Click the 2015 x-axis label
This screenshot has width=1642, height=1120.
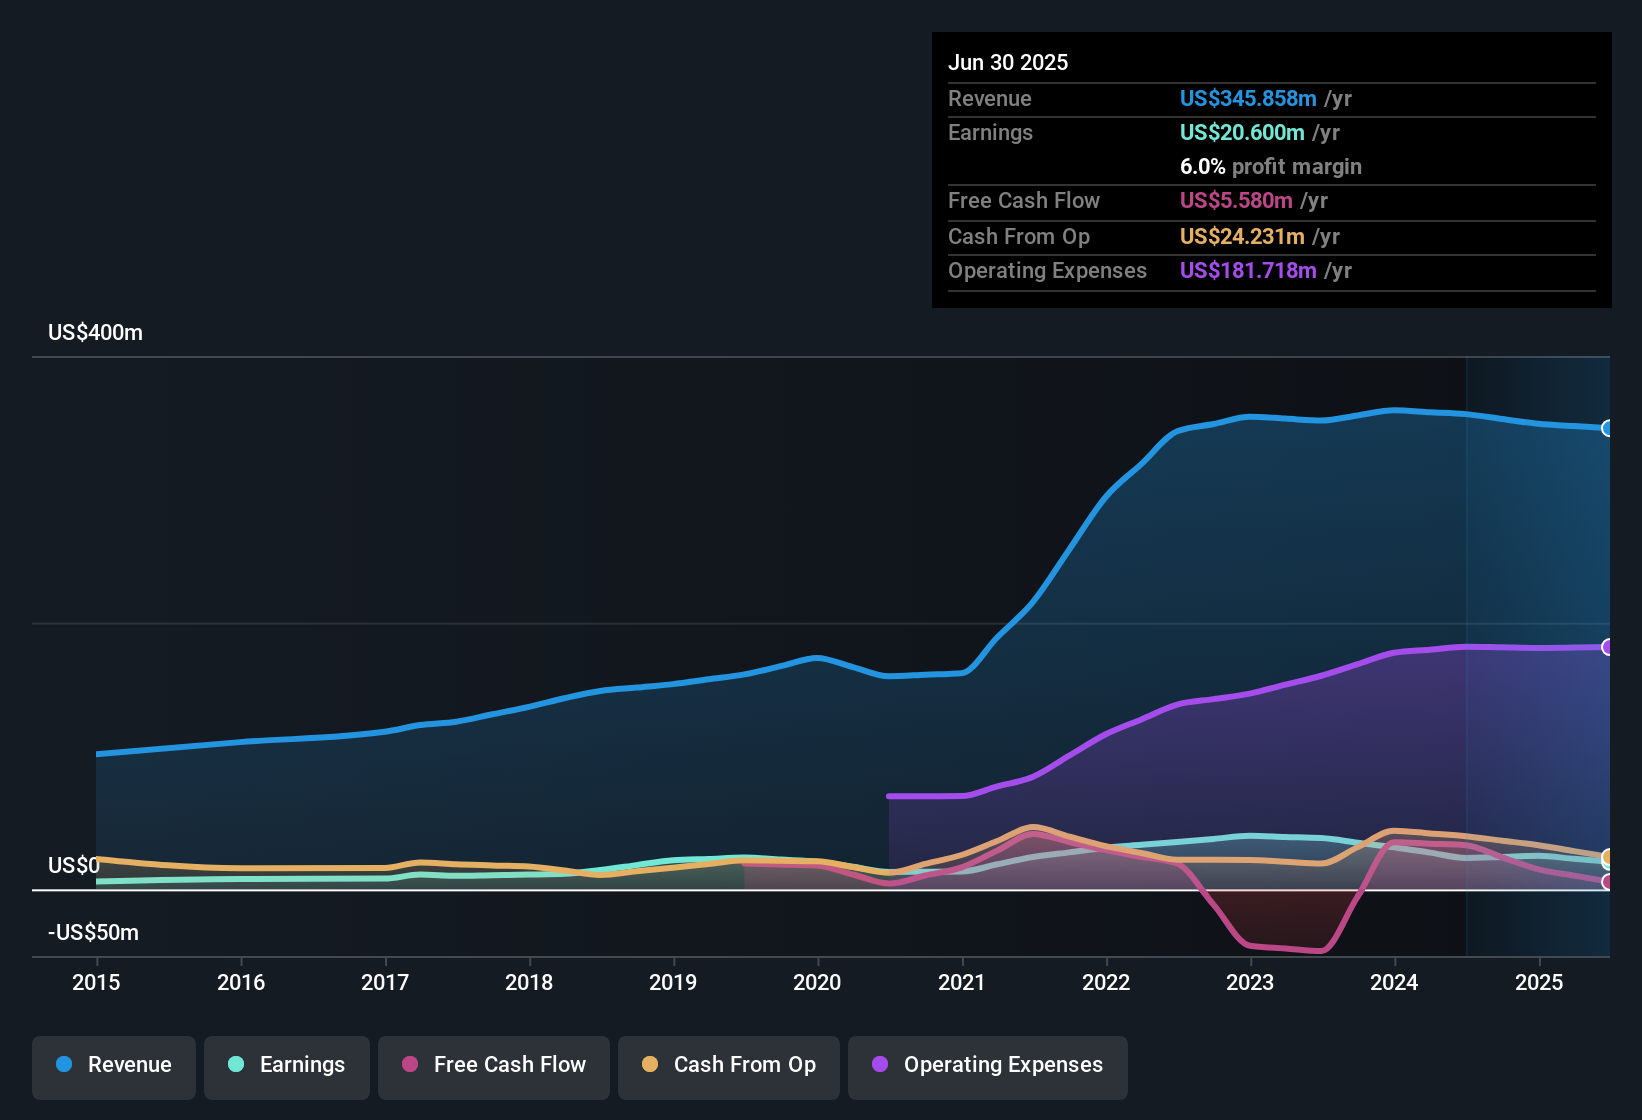[96, 982]
